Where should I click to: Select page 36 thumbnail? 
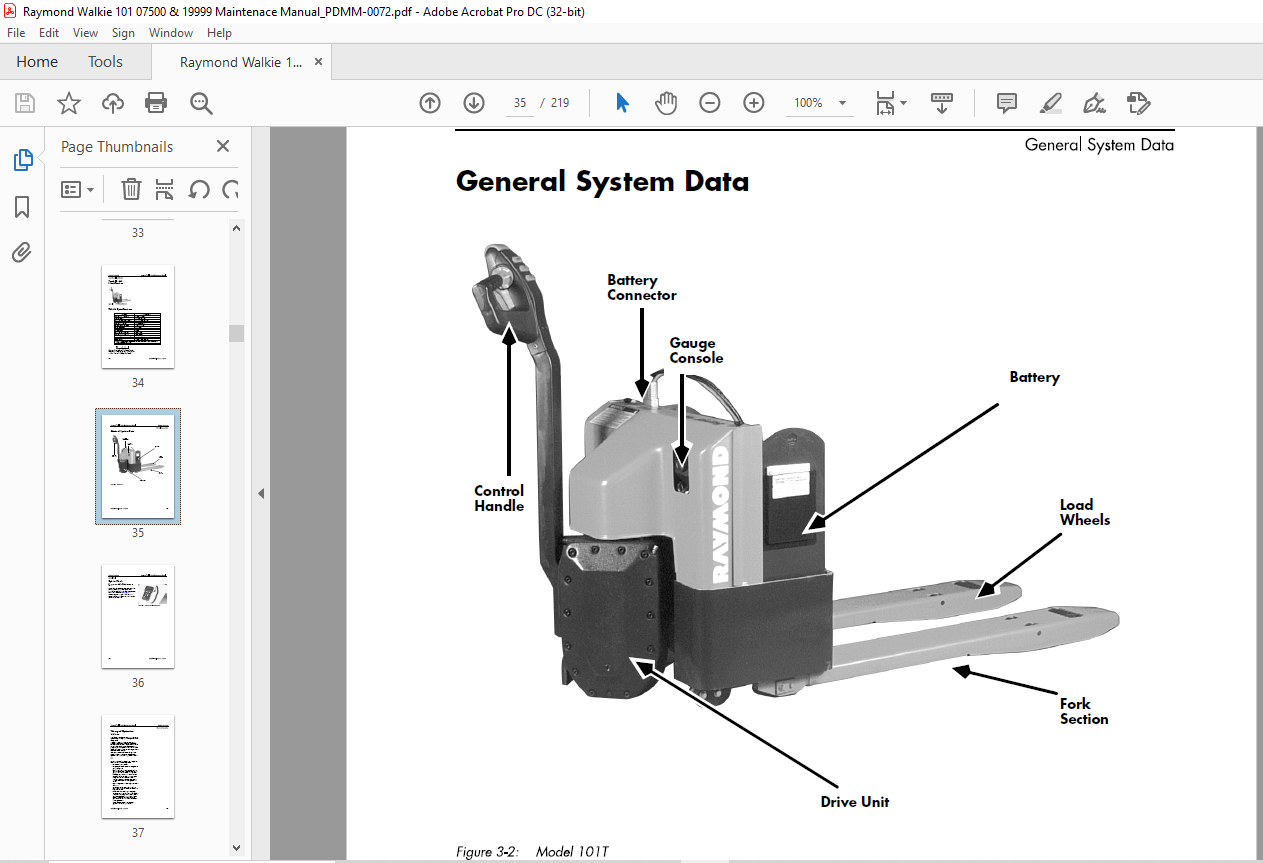[138, 616]
